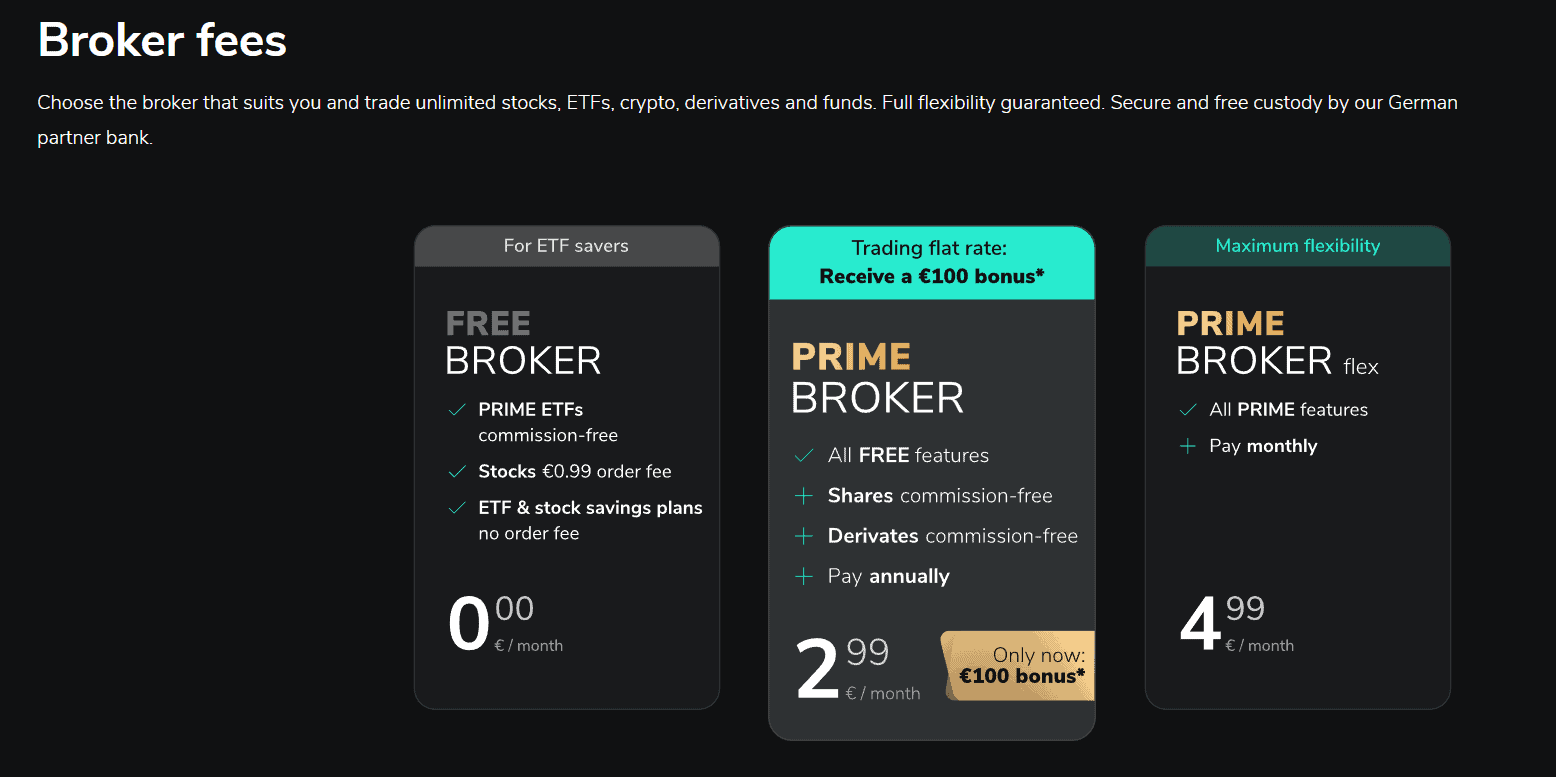Click the For ETF savers header tab

tap(566, 245)
